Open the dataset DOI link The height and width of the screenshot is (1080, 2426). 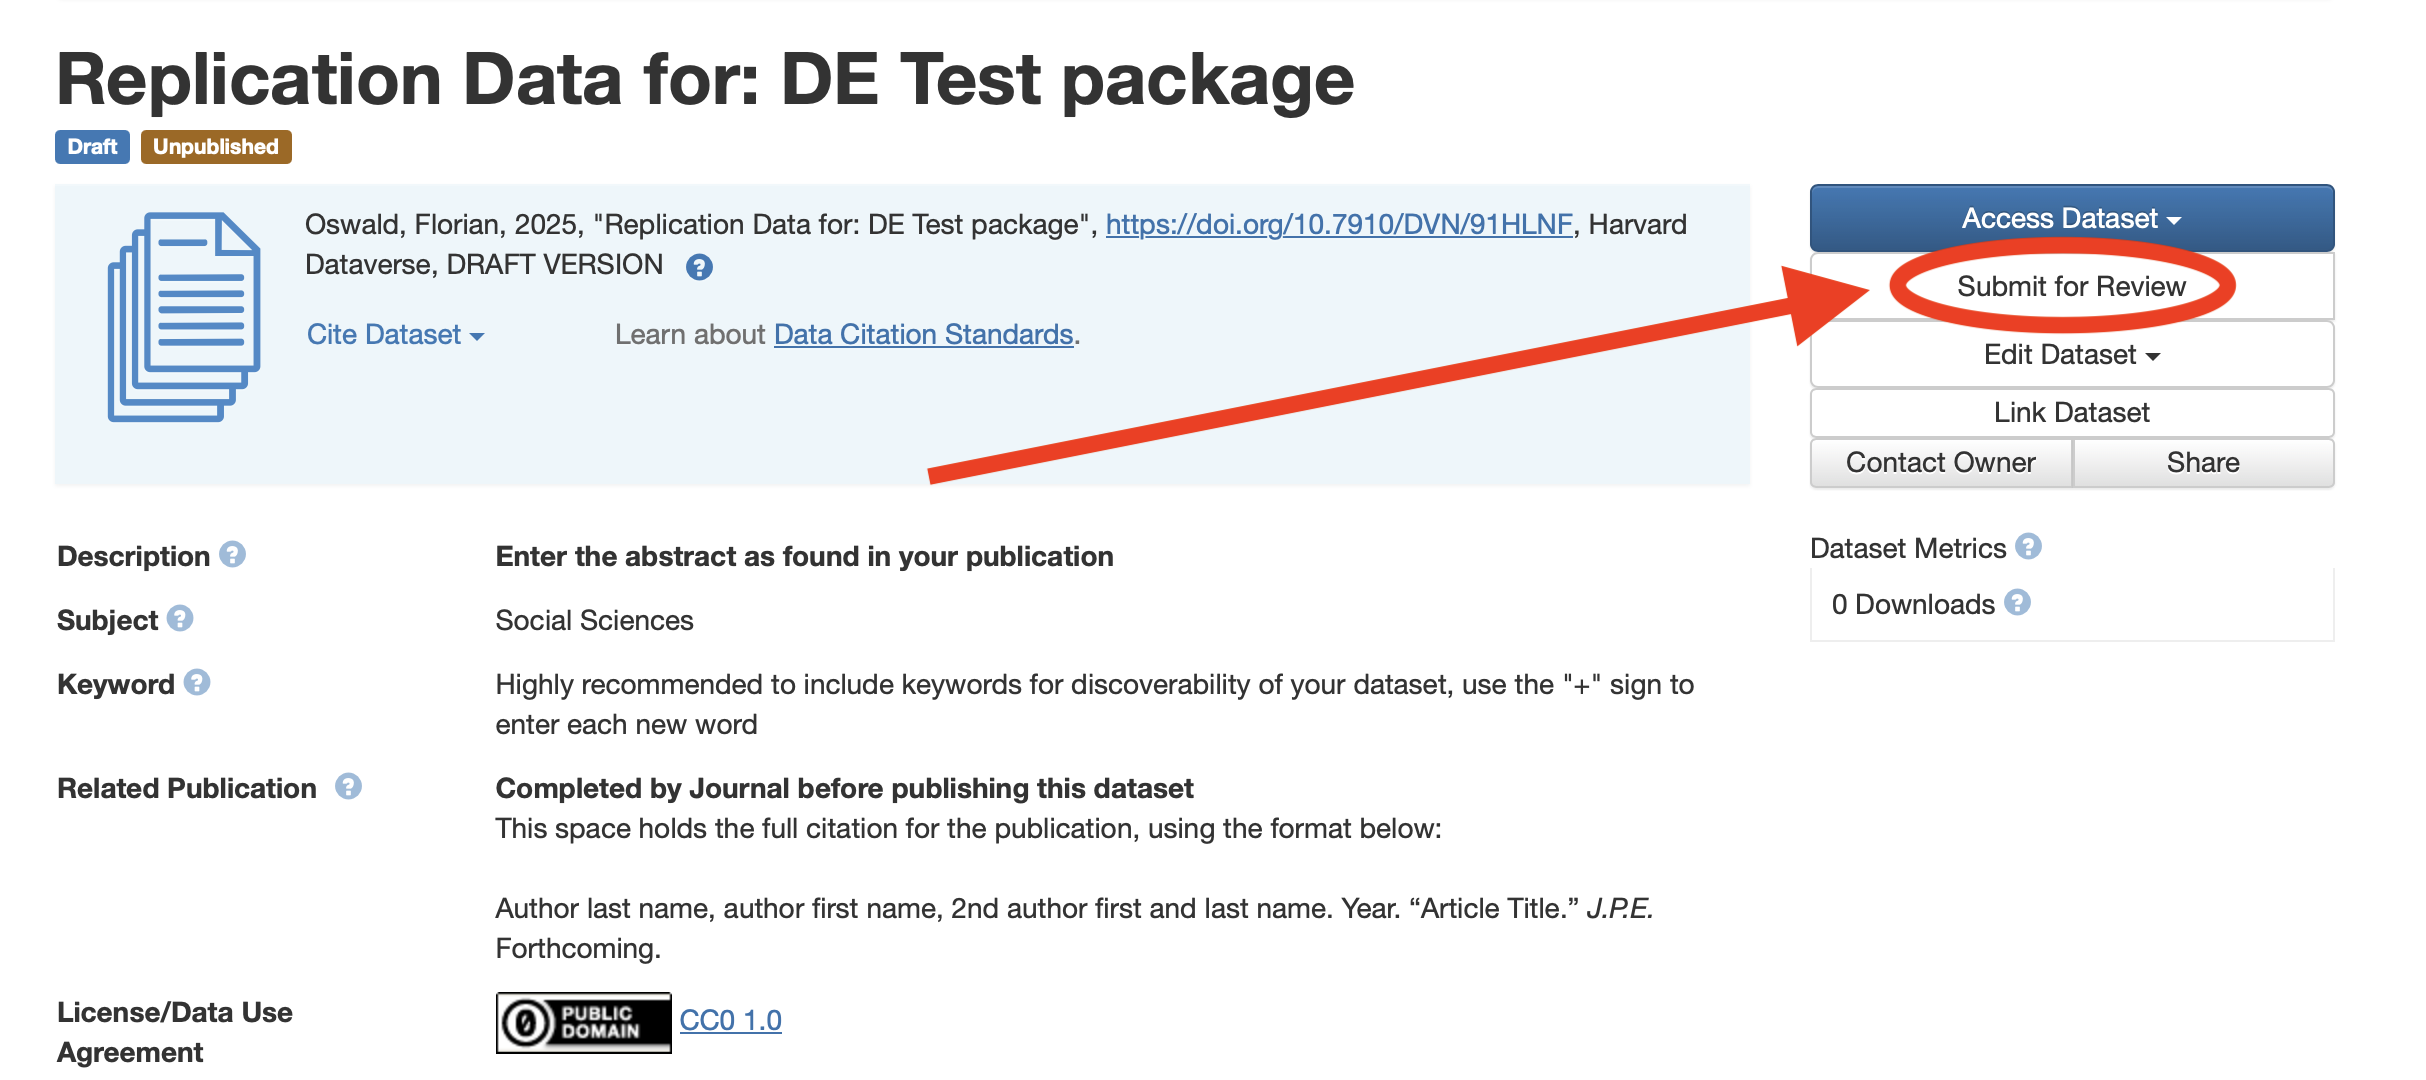[x=1339, y=225]
